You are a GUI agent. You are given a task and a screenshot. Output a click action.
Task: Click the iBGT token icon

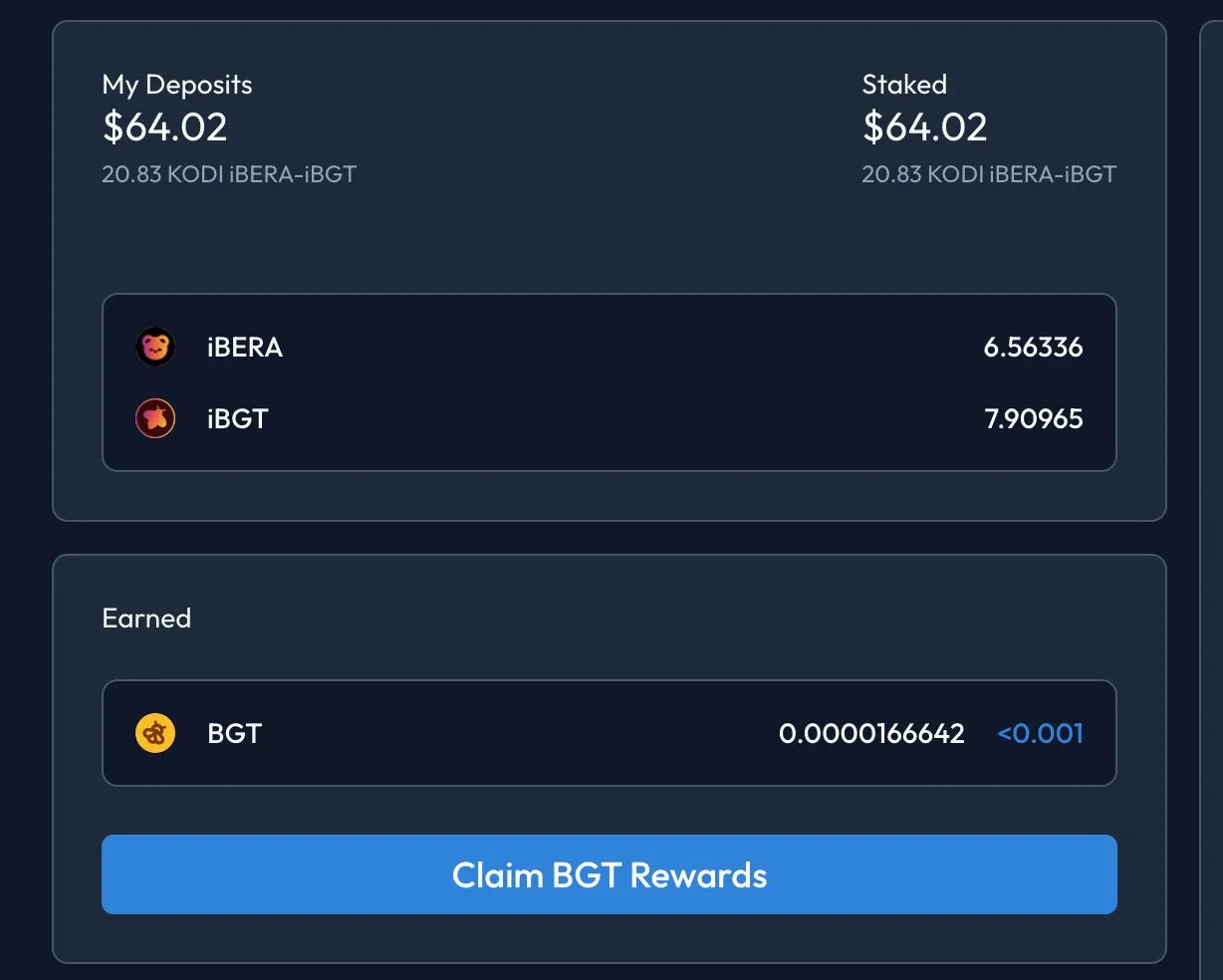155,418
